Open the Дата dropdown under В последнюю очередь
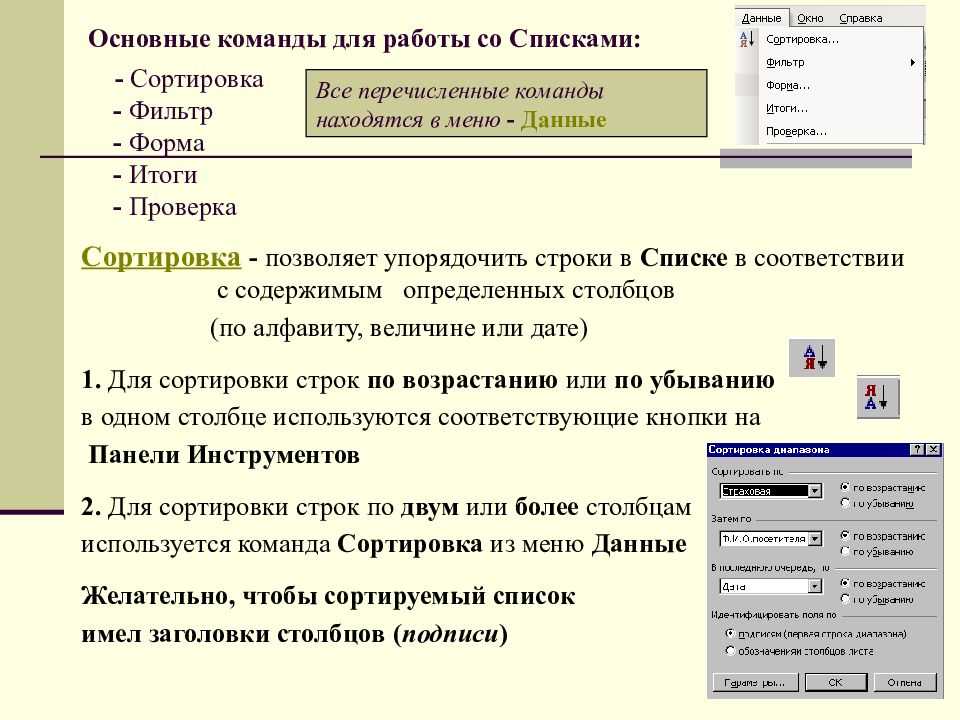 point(814,587)
